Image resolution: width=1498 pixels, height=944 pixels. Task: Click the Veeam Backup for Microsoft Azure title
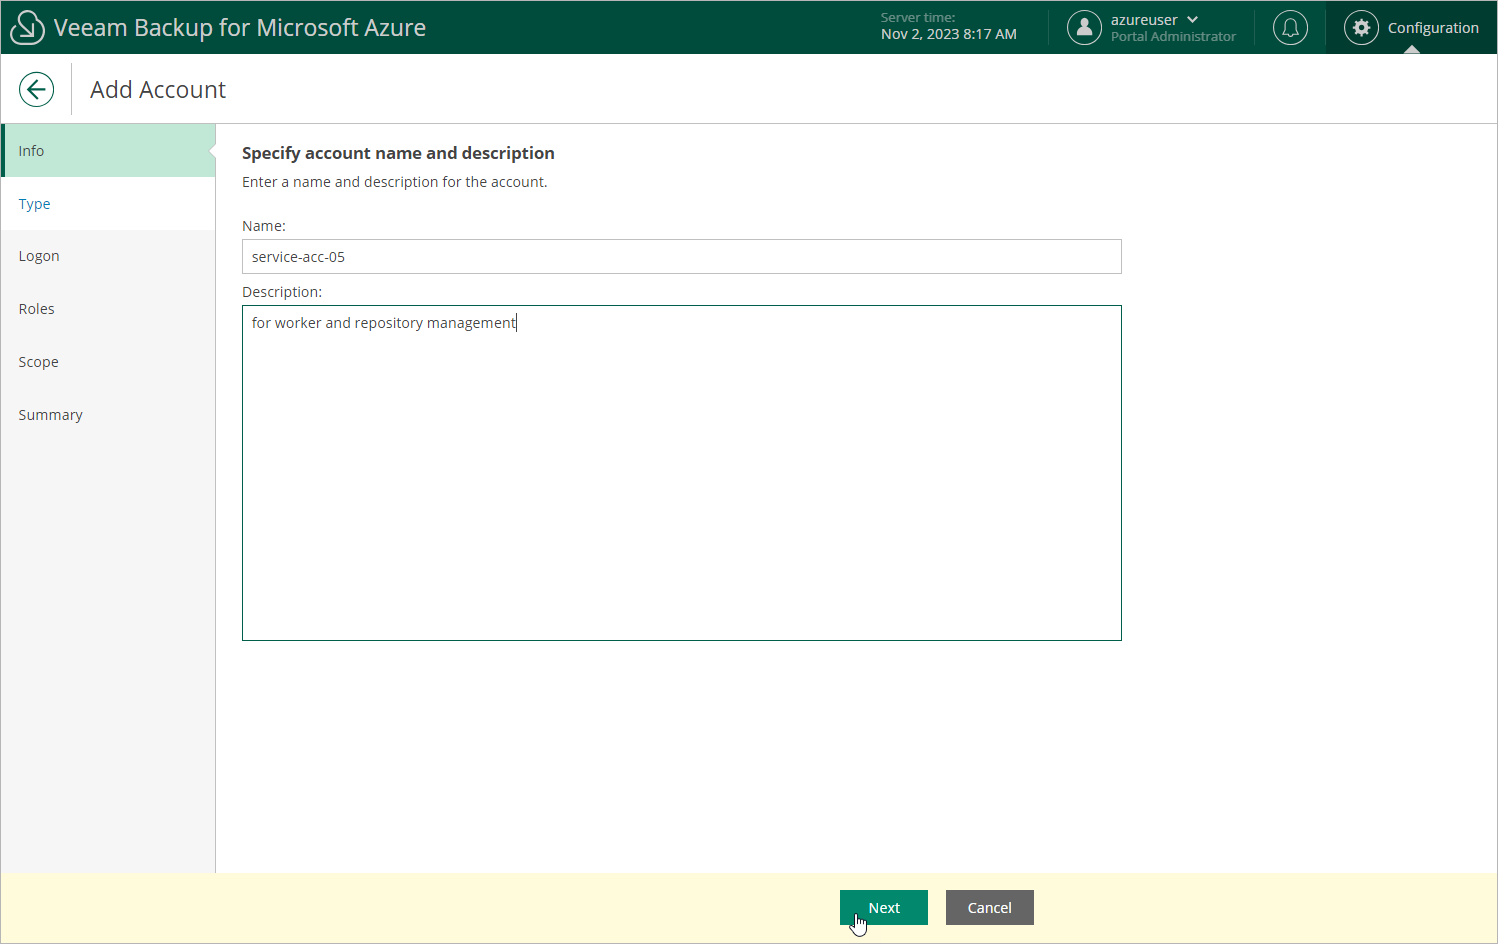(240, 28)
